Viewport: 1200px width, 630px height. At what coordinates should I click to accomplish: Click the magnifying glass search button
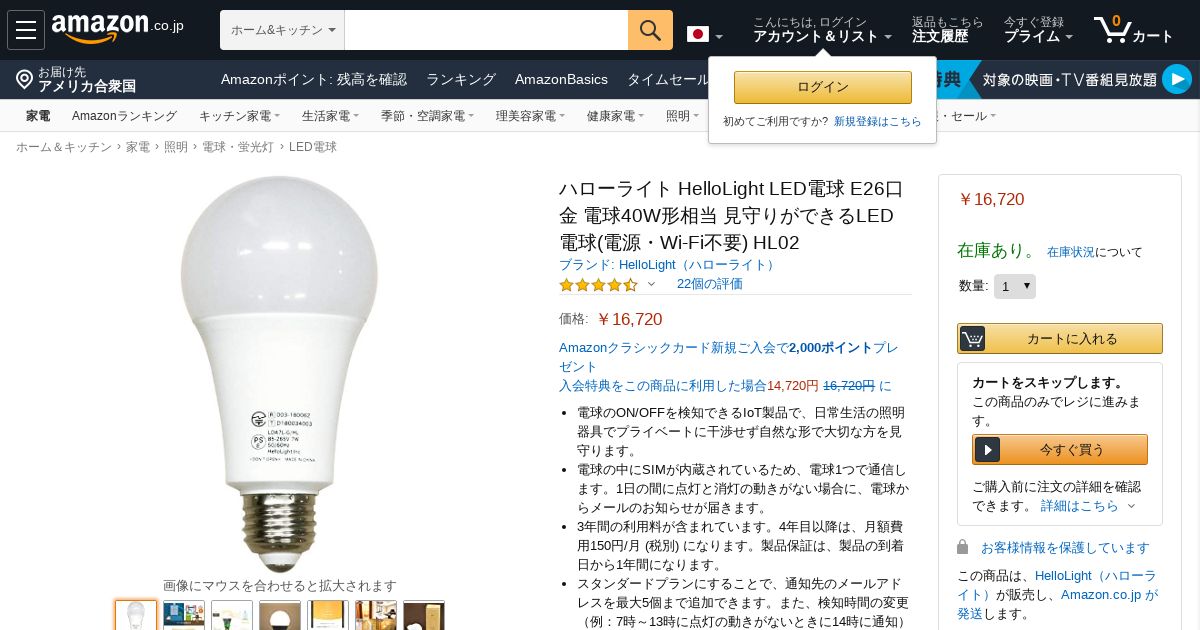tap(650, 30)
